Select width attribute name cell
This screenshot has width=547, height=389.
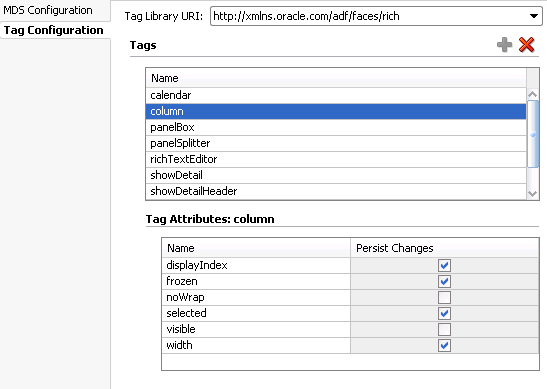click(256, 345)
